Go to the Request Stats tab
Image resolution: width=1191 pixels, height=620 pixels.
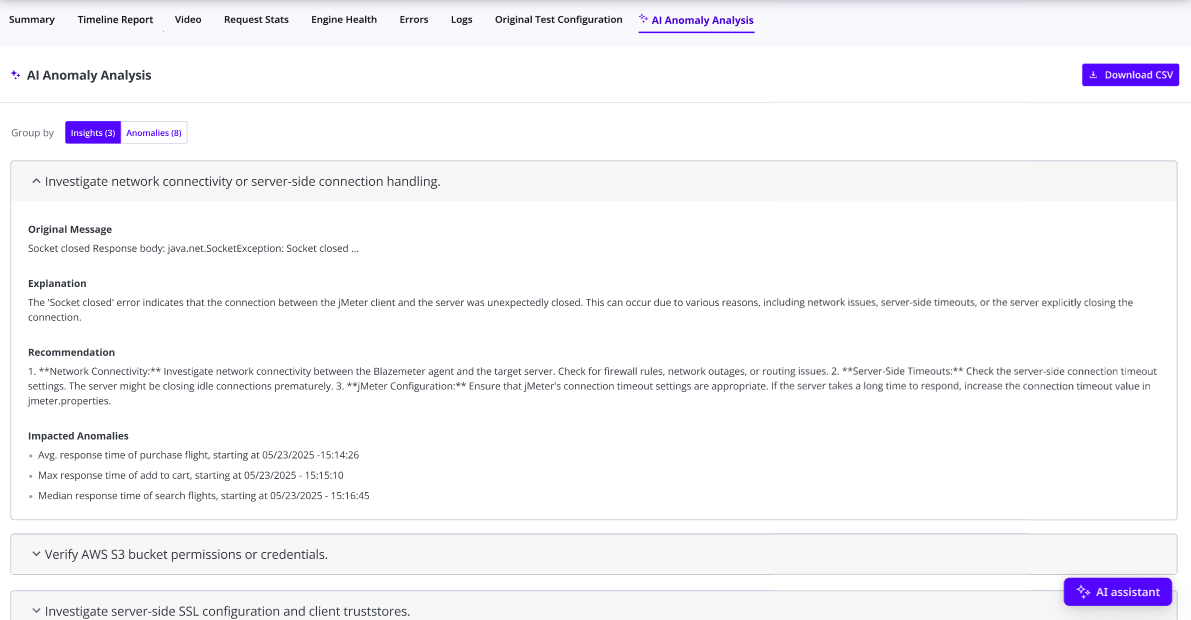pos(256,20)
